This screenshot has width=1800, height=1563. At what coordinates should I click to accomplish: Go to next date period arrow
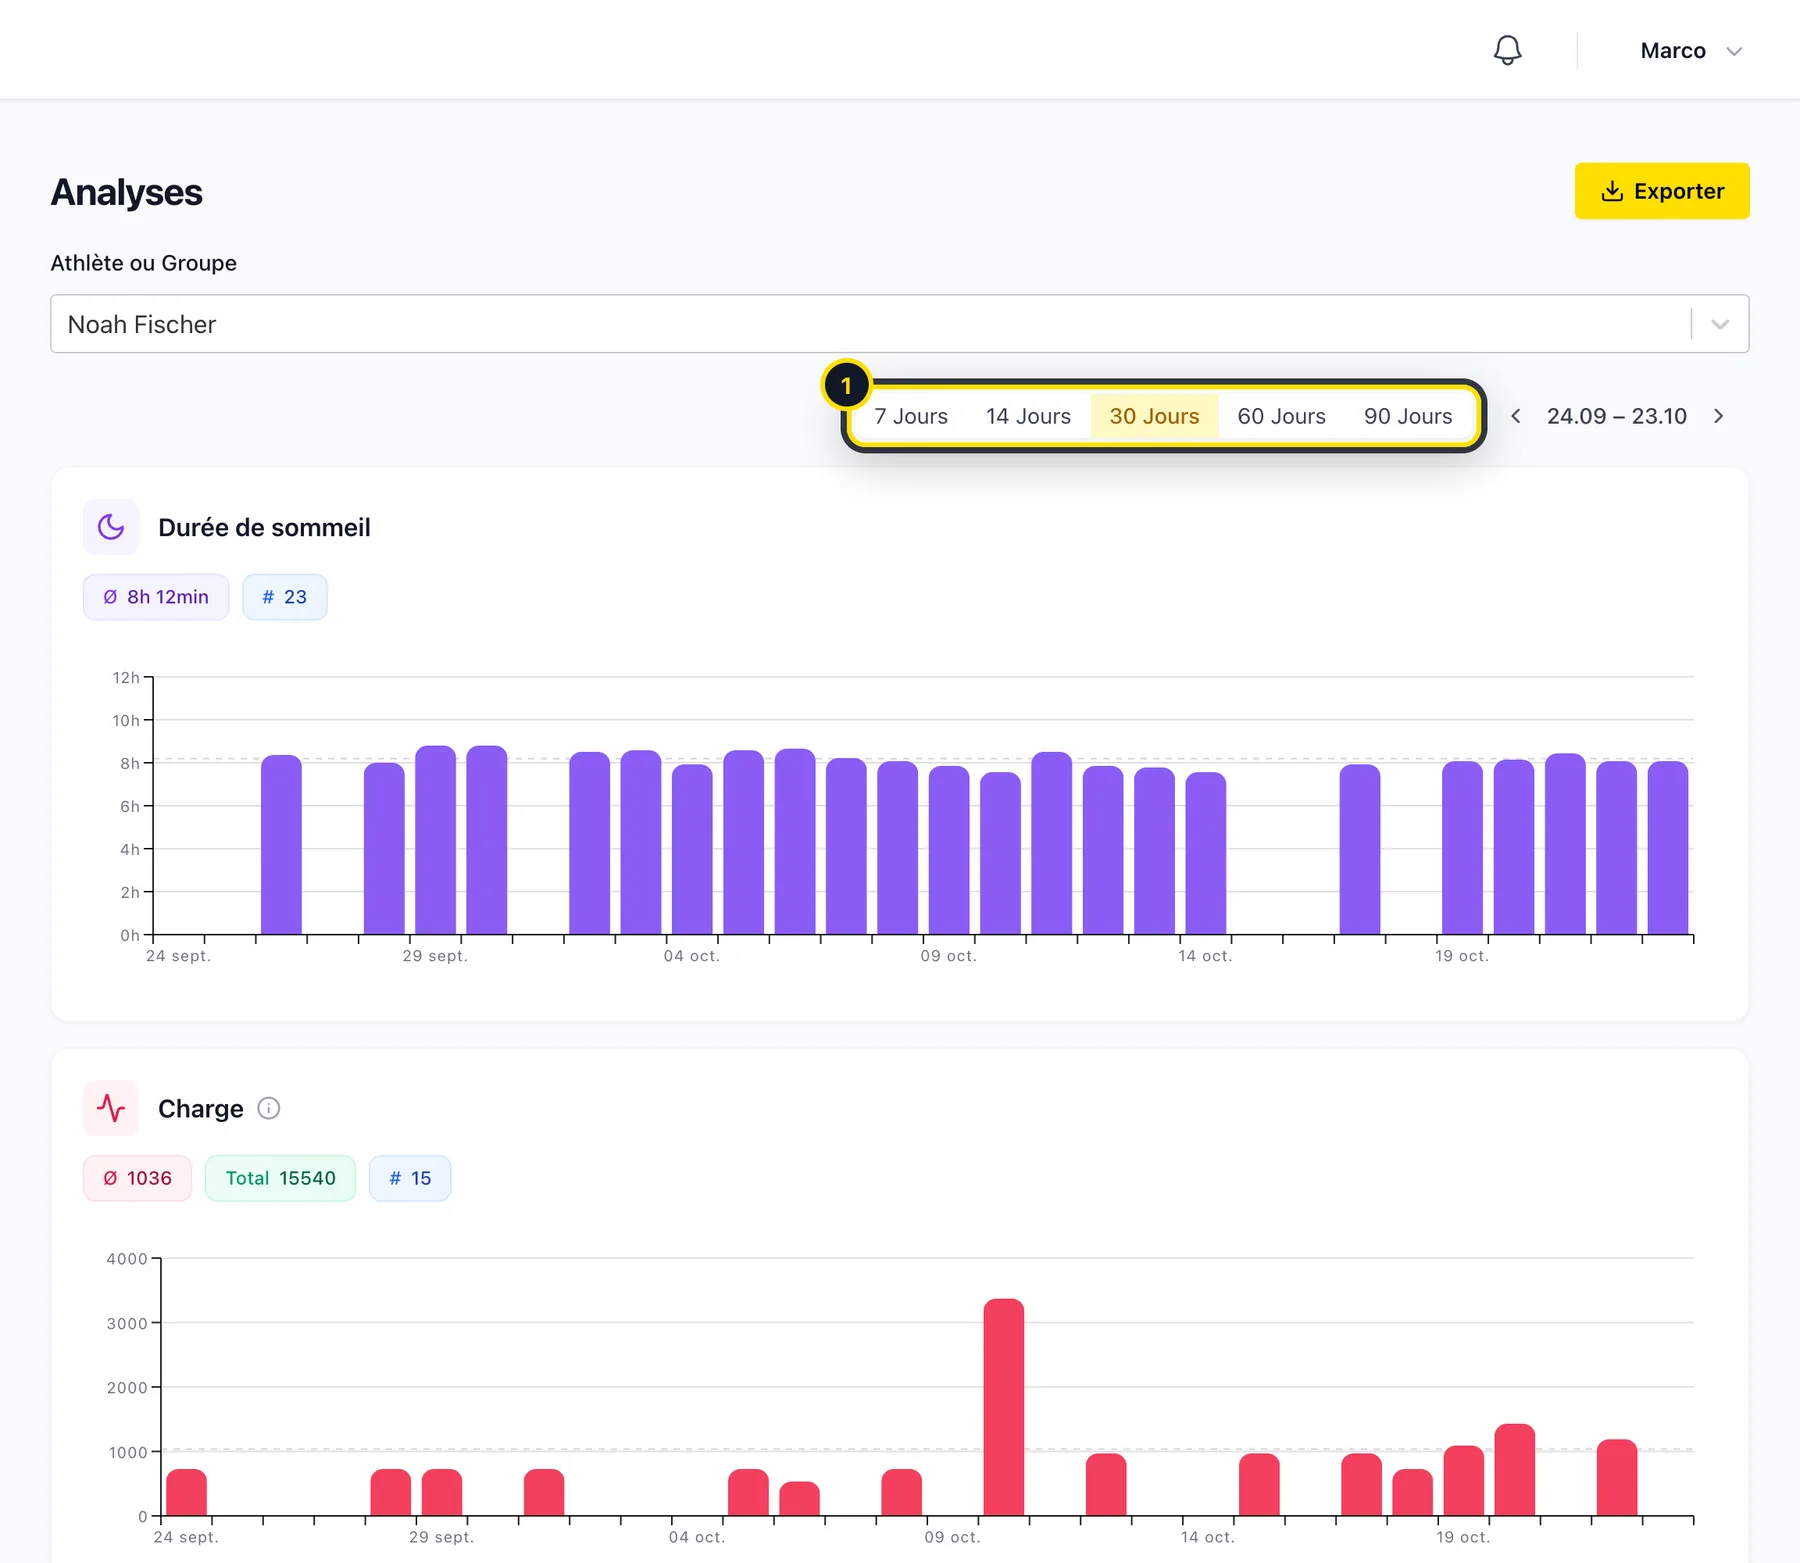point(1719,416)
